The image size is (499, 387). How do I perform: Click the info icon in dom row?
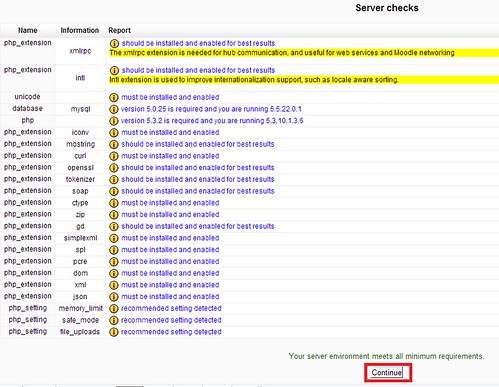114,273
